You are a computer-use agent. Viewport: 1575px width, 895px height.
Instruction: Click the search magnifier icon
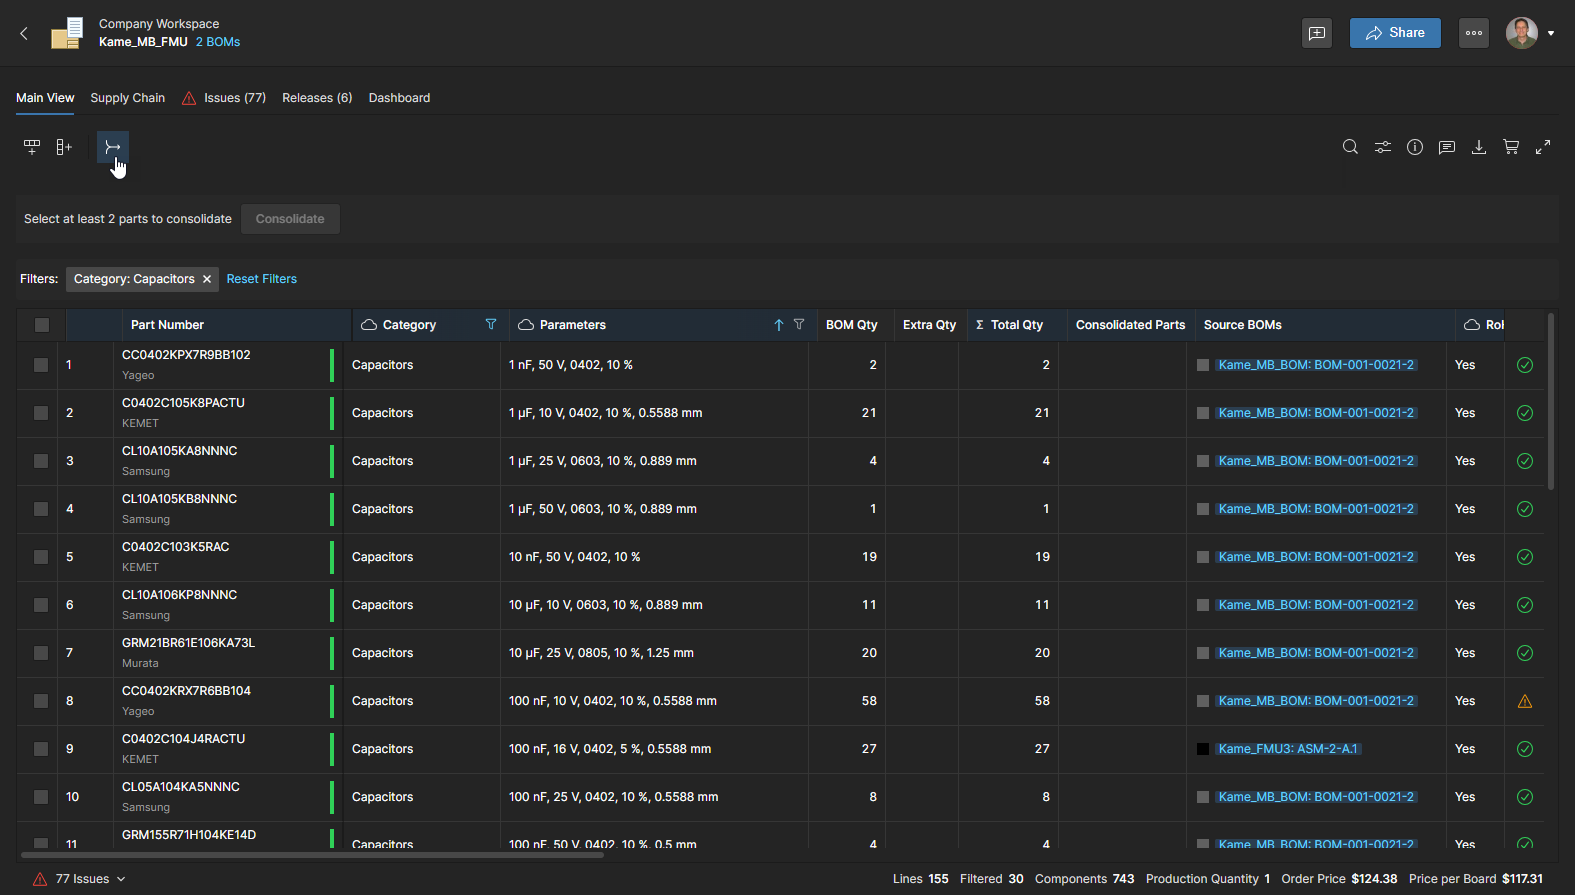pyautogui.click(x=1350, y=147)
